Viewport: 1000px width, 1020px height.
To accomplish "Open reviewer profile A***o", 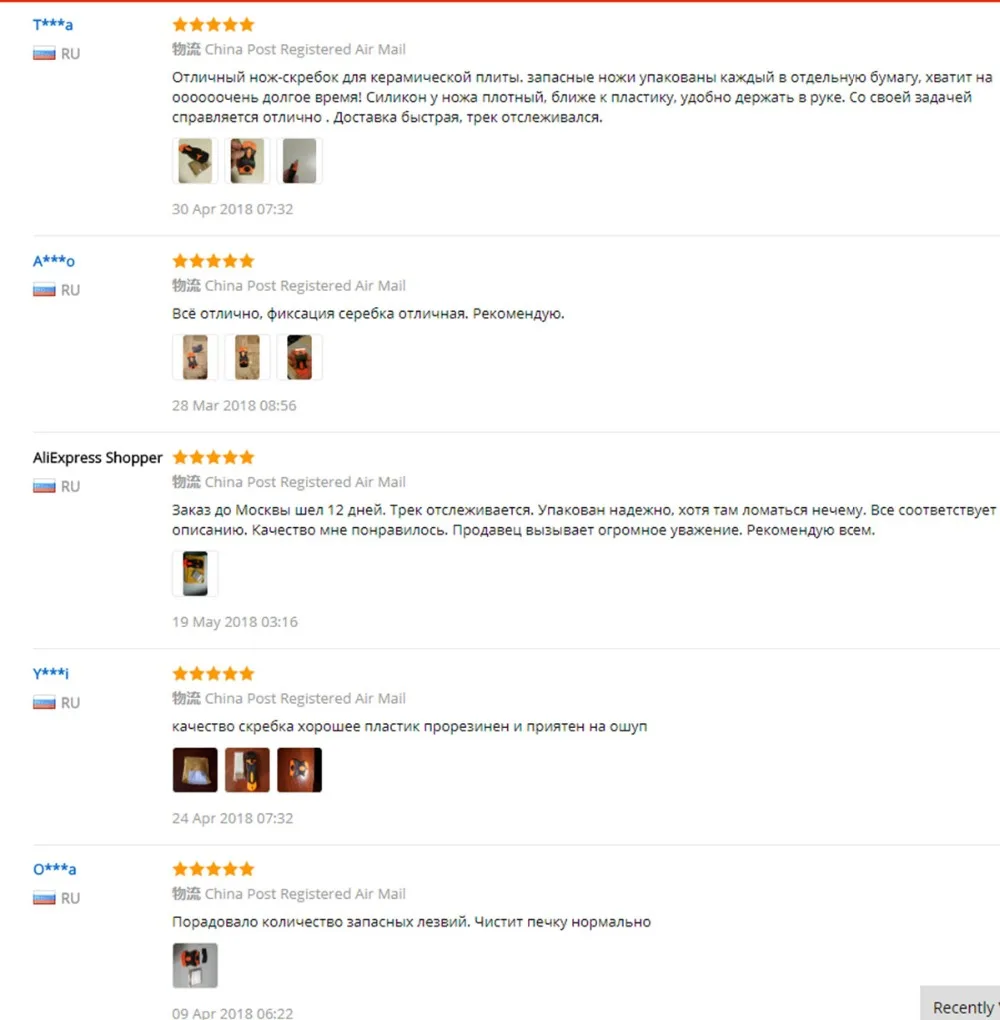I will pos(54,262).
